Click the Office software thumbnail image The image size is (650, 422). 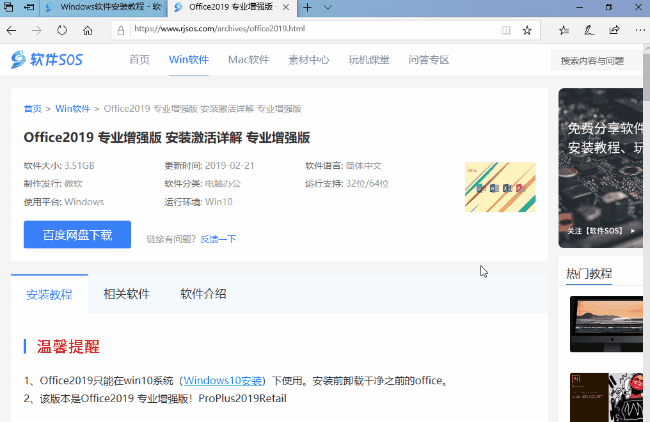click(x=500, y=187)
